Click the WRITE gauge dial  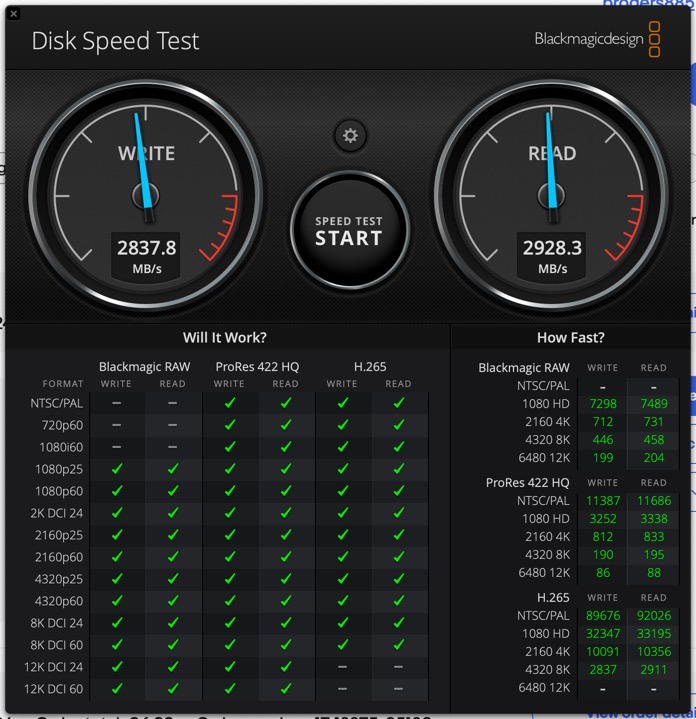coord(146,196)
